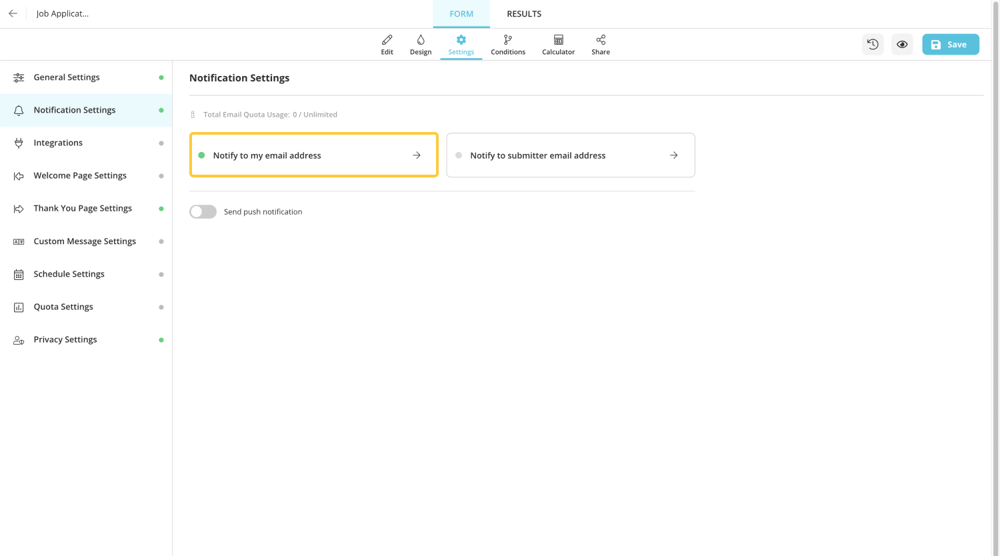Open Privacy Settings in sidebar
The image size is (1000, 556).
(65, 340)
